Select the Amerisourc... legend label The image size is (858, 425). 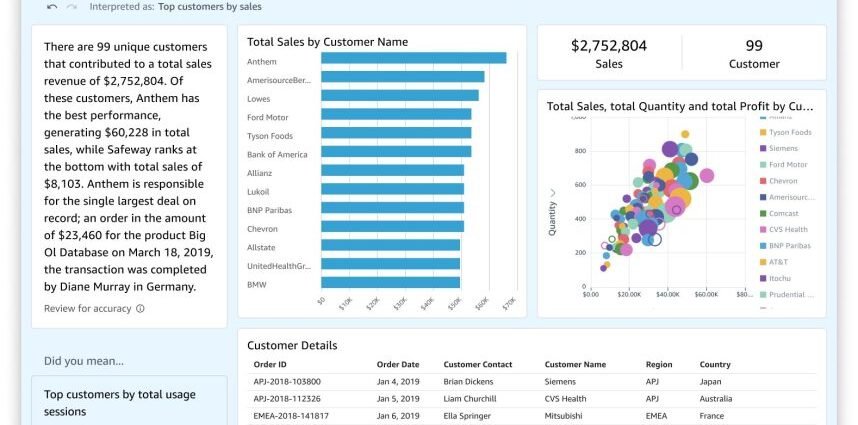click(x=791, y=197)
